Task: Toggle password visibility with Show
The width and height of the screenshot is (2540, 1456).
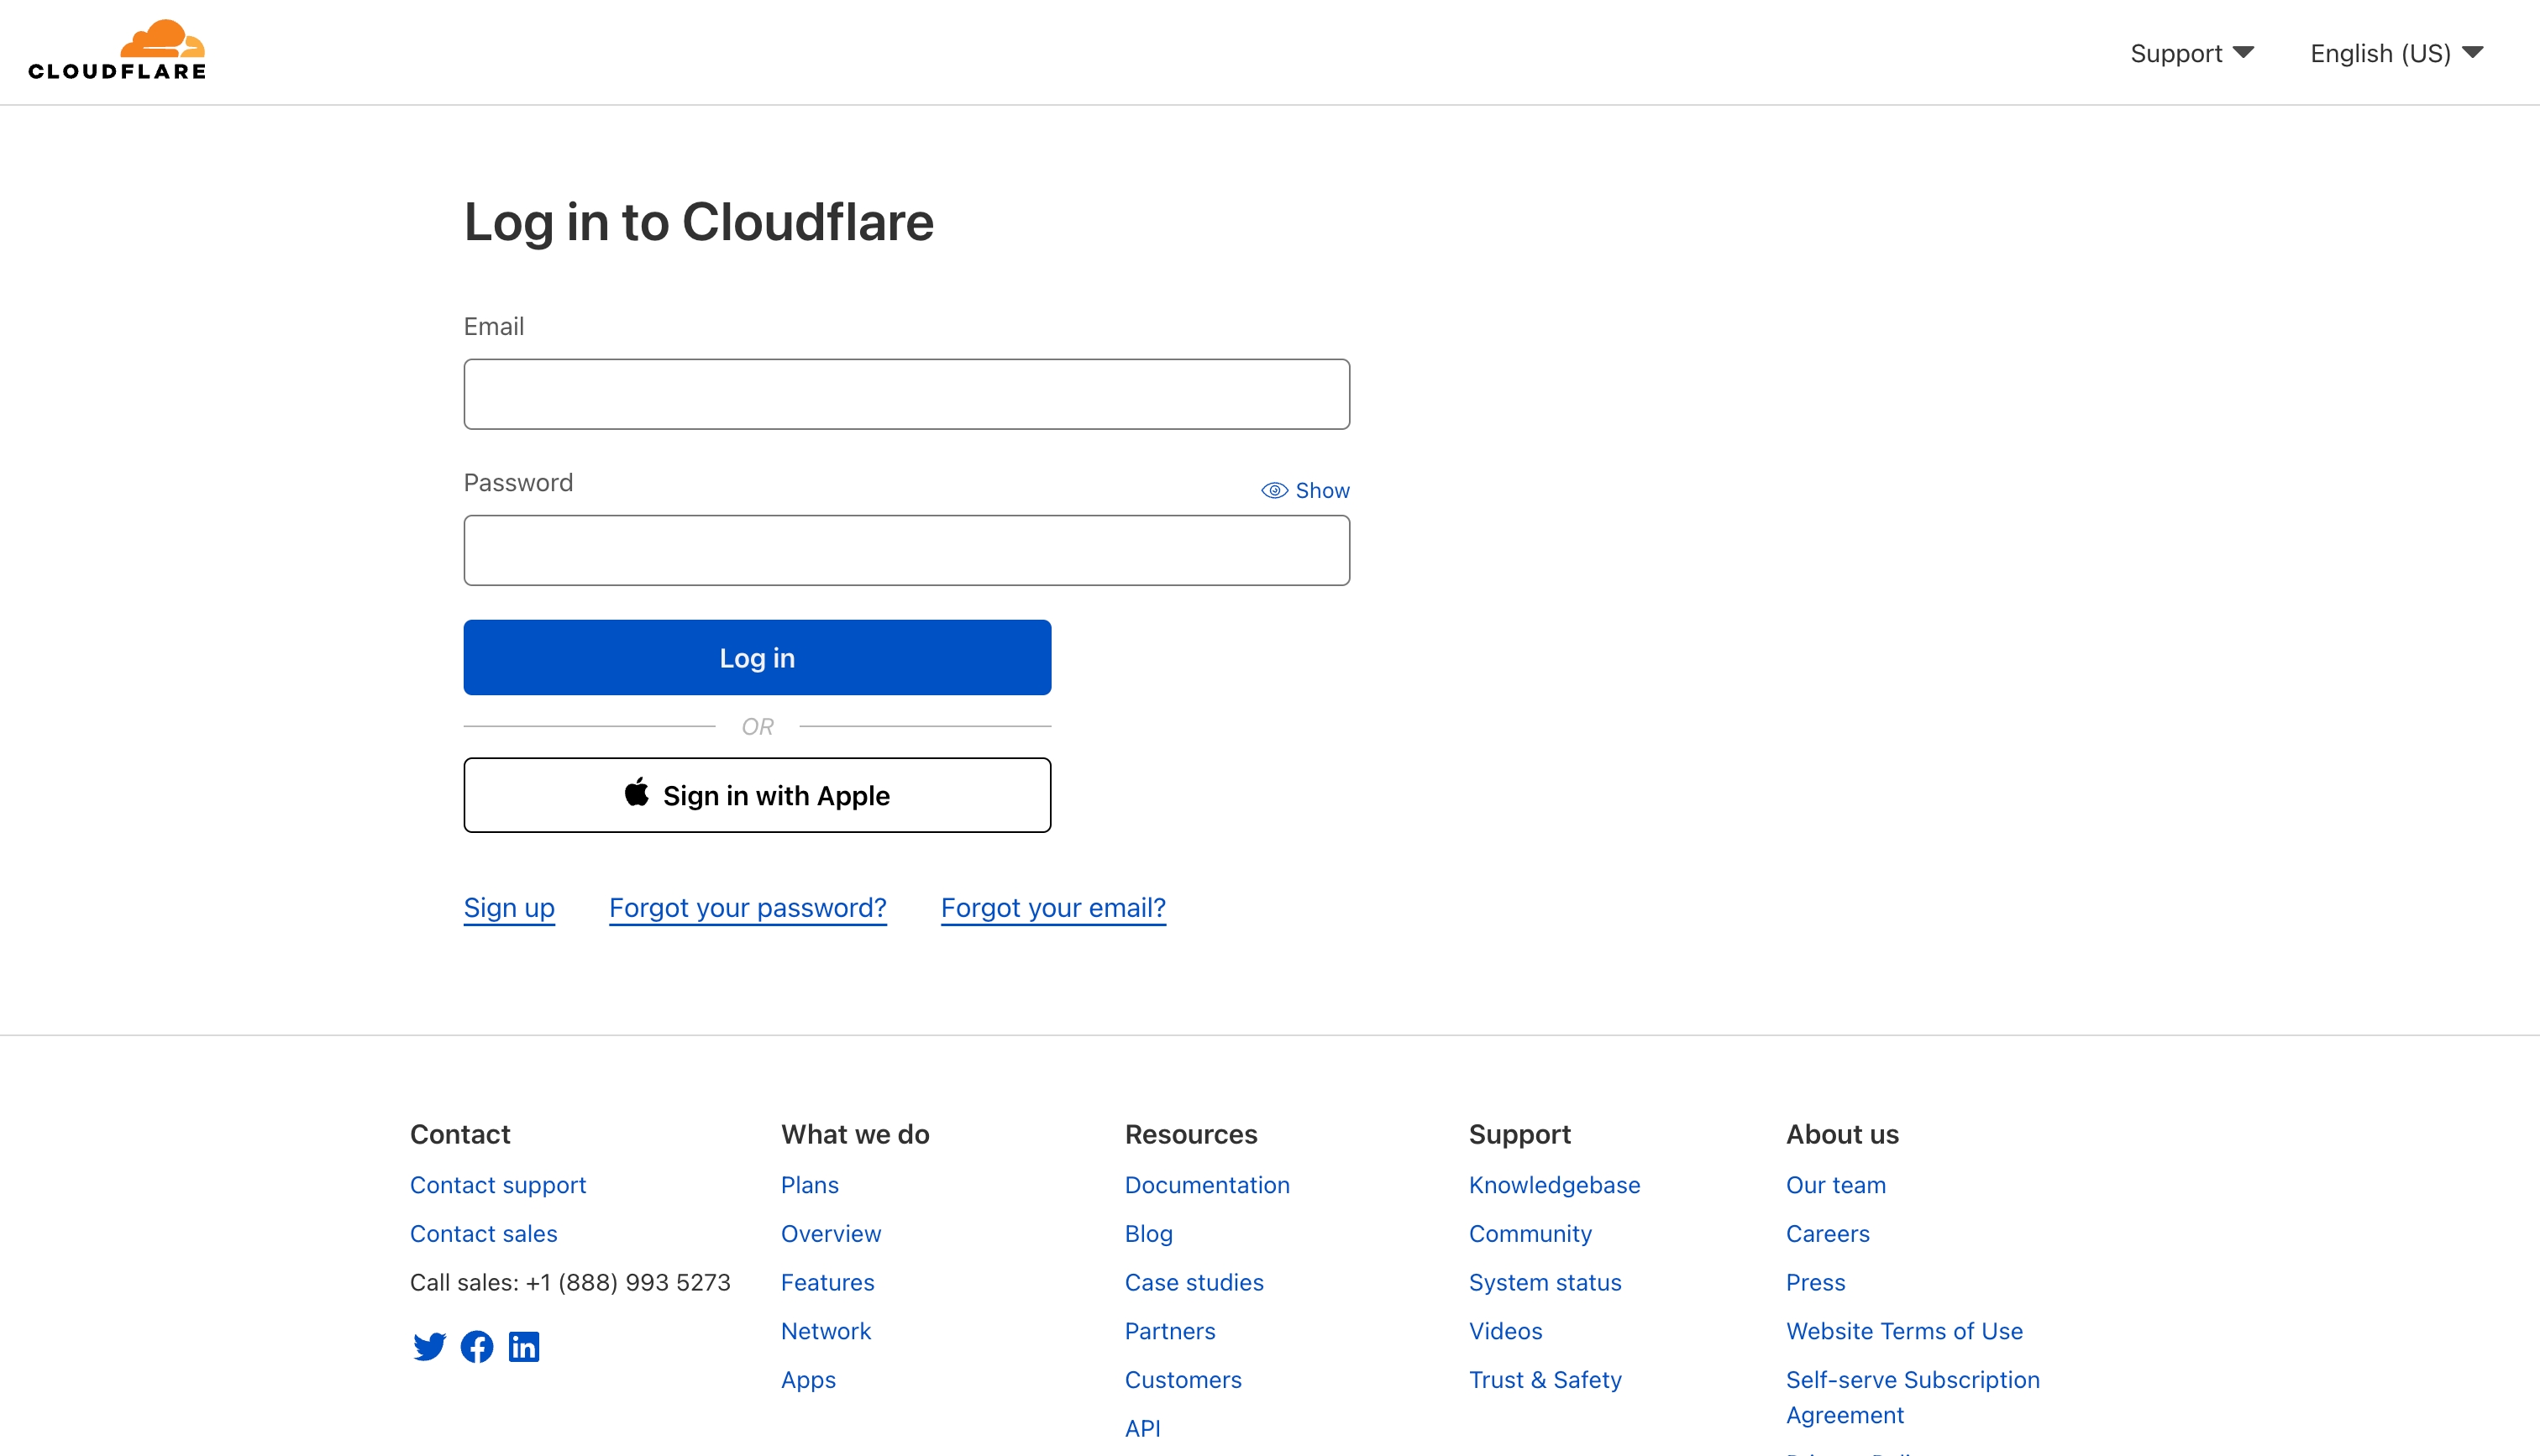Action: [x=1322, y=490]
